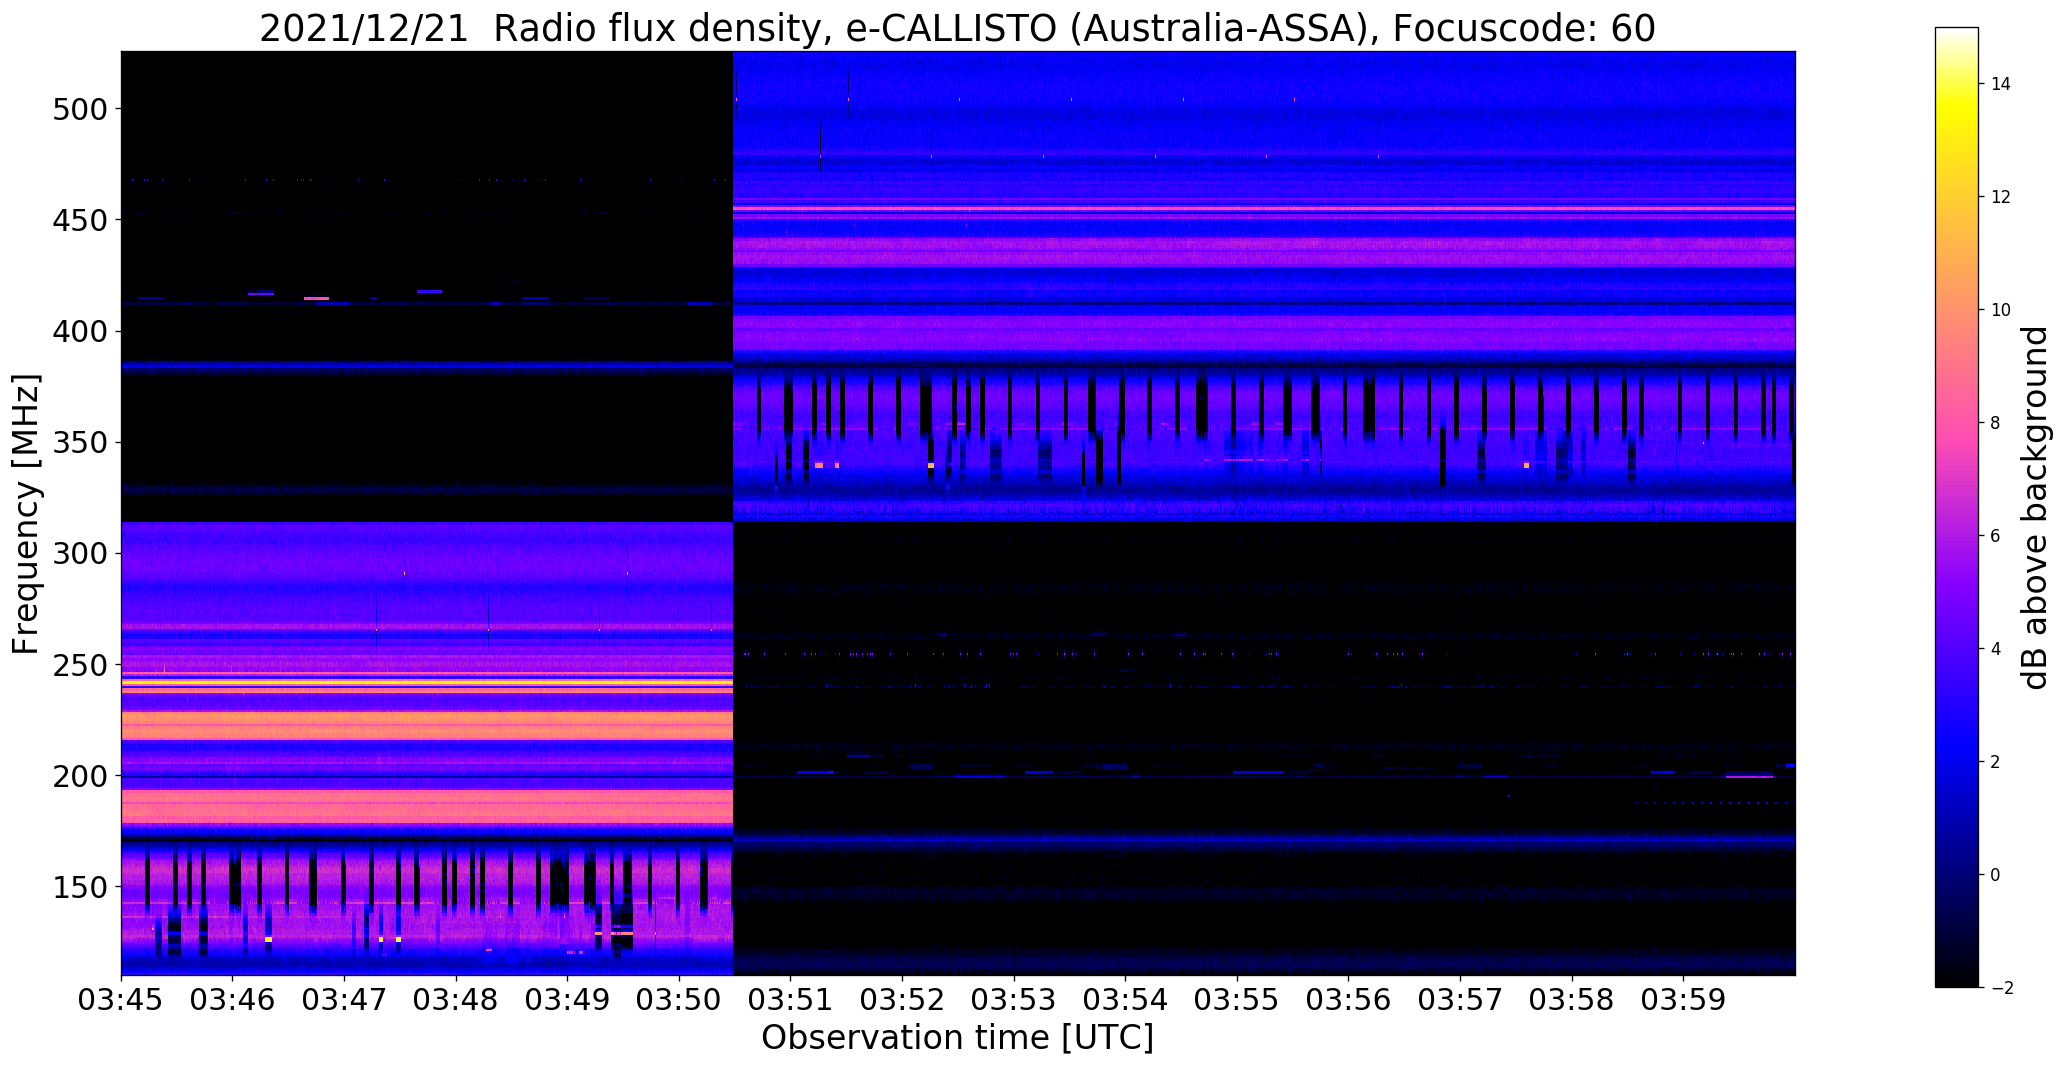Image resolution: width=2066 pixels, height=1067 pixels.
Task: Click the 03:52 time tick label
Action: coord(903,1000)
